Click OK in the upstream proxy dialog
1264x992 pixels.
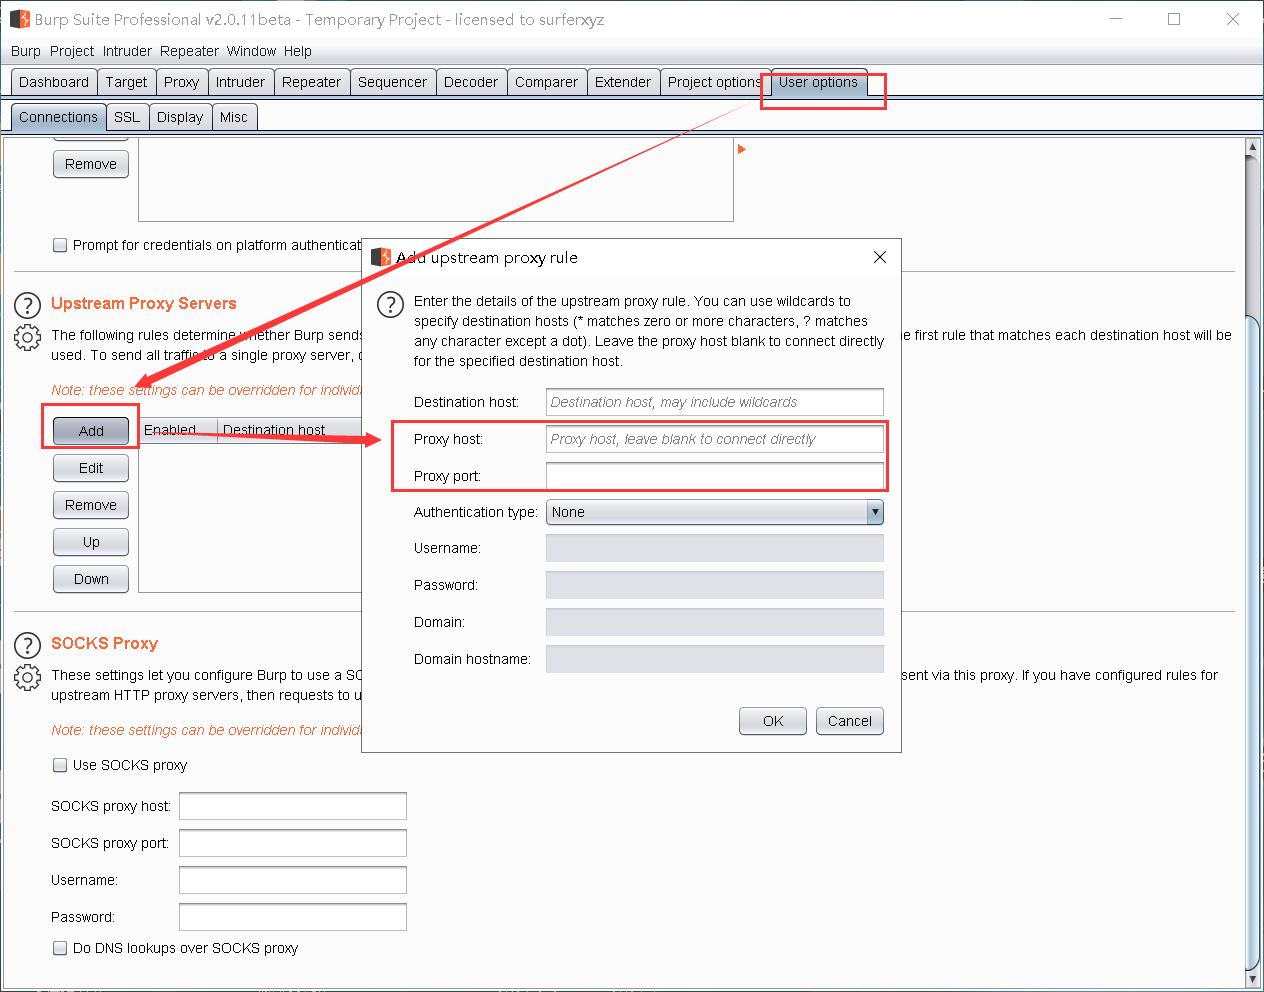pyautogui.click(x=772, y=721)
